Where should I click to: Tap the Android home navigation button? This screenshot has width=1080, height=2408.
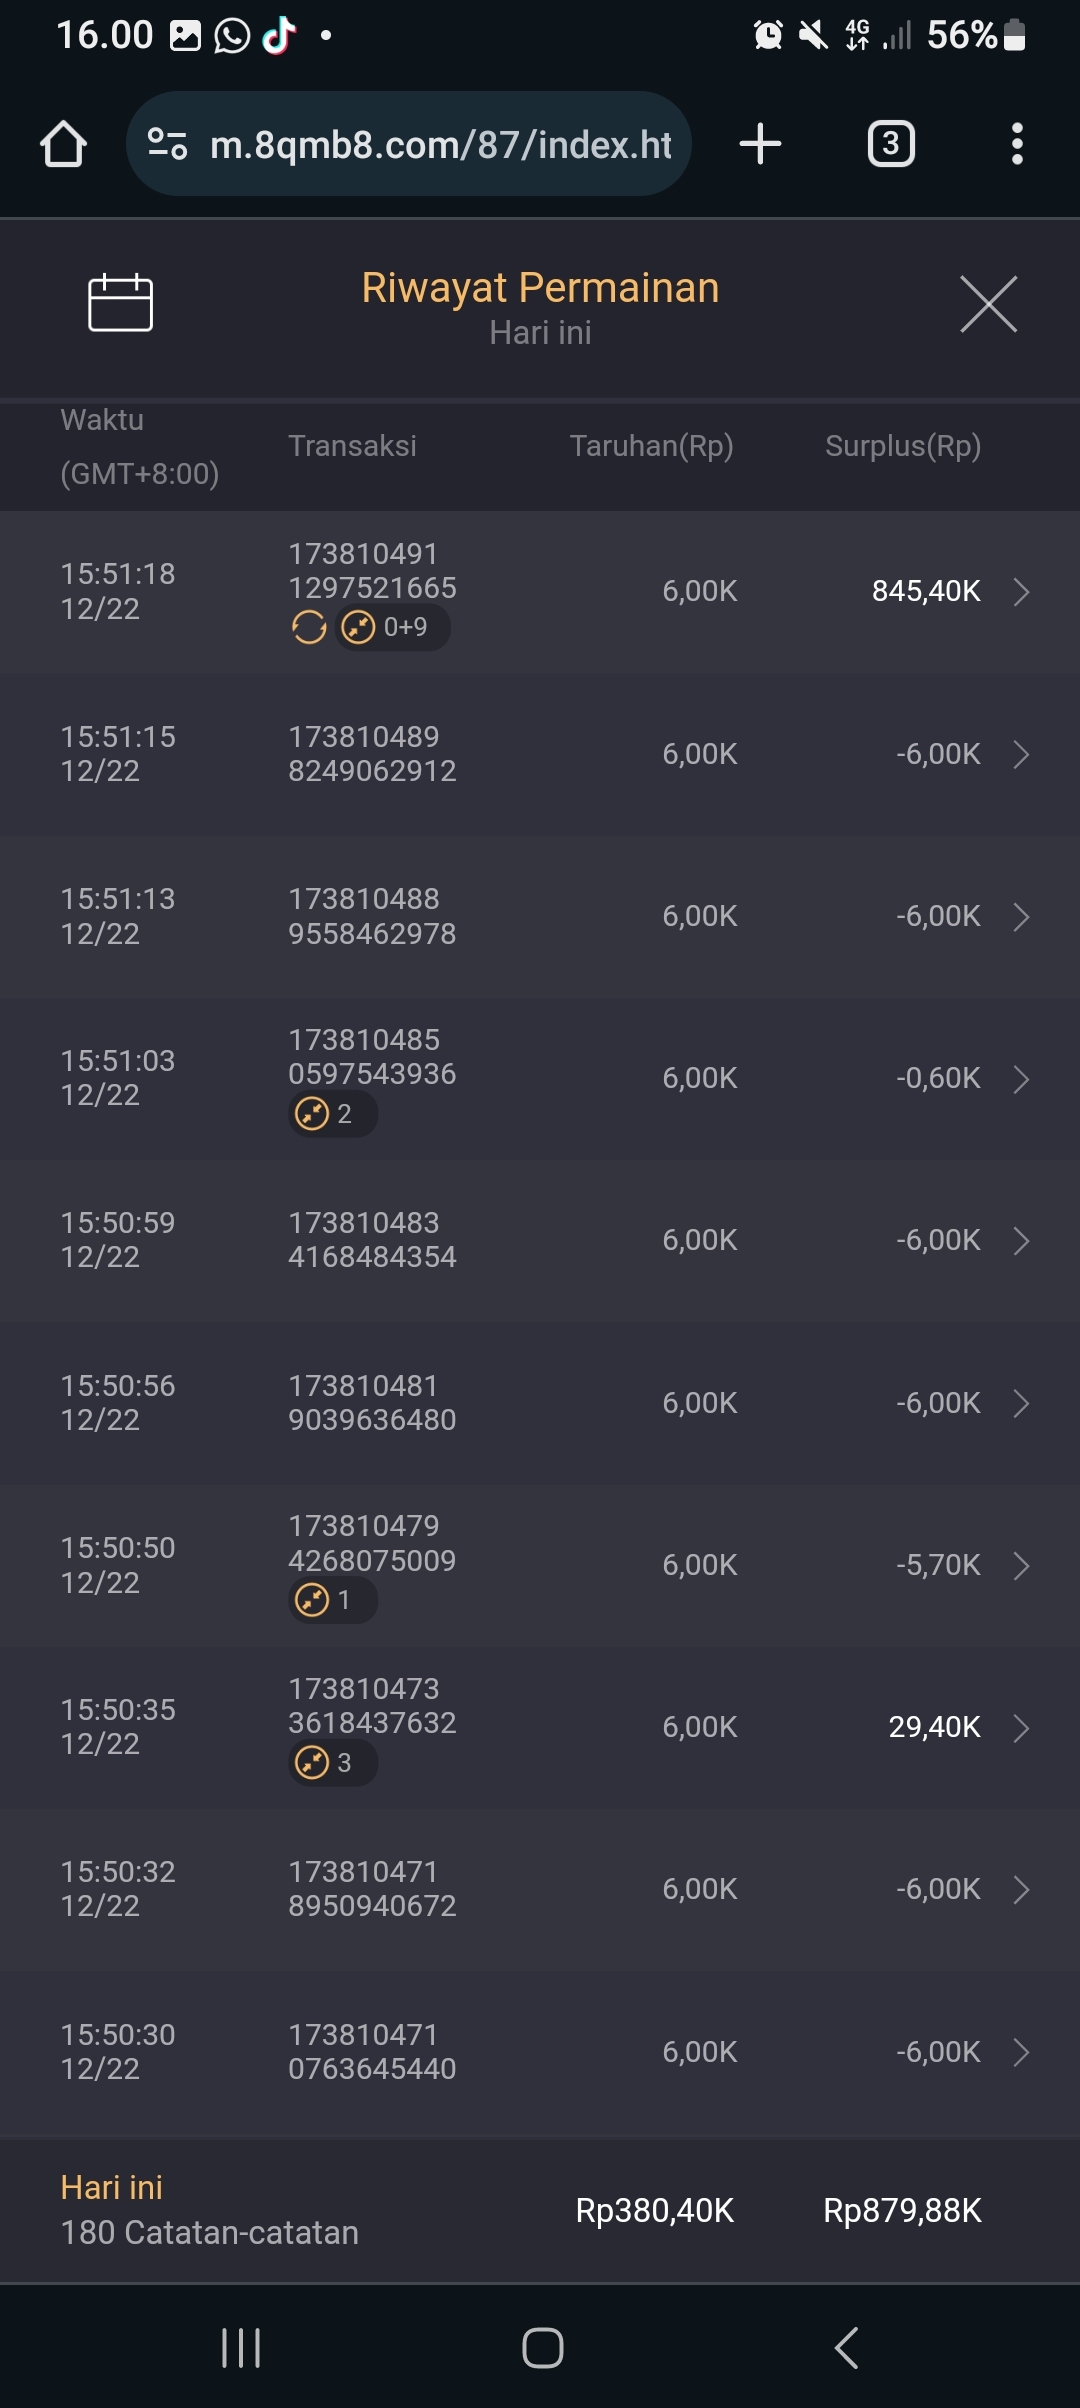click(542, 2348)
